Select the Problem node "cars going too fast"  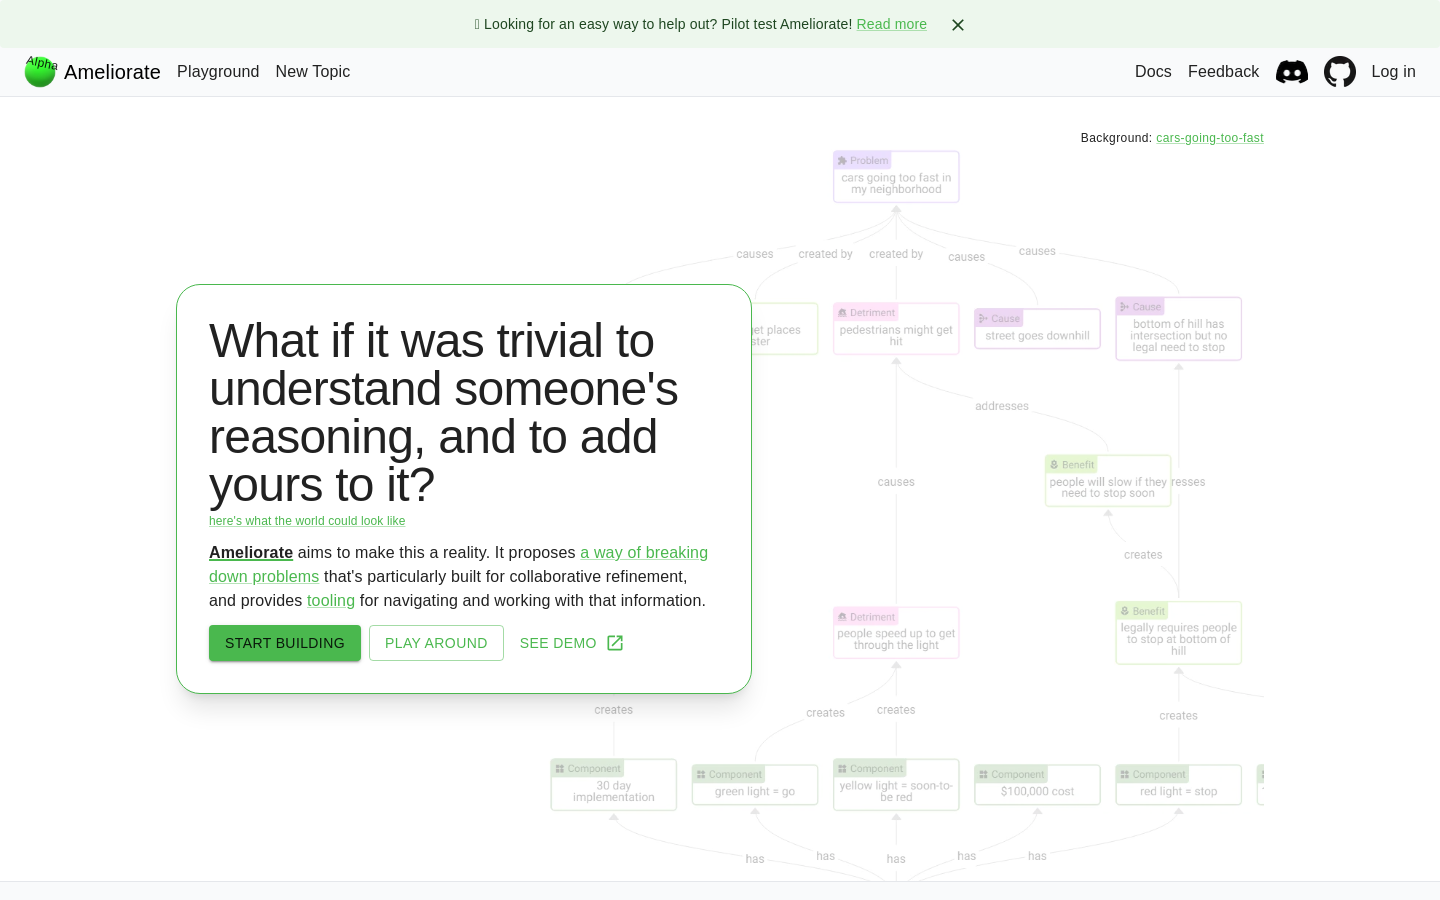click(x=896, y=177)
